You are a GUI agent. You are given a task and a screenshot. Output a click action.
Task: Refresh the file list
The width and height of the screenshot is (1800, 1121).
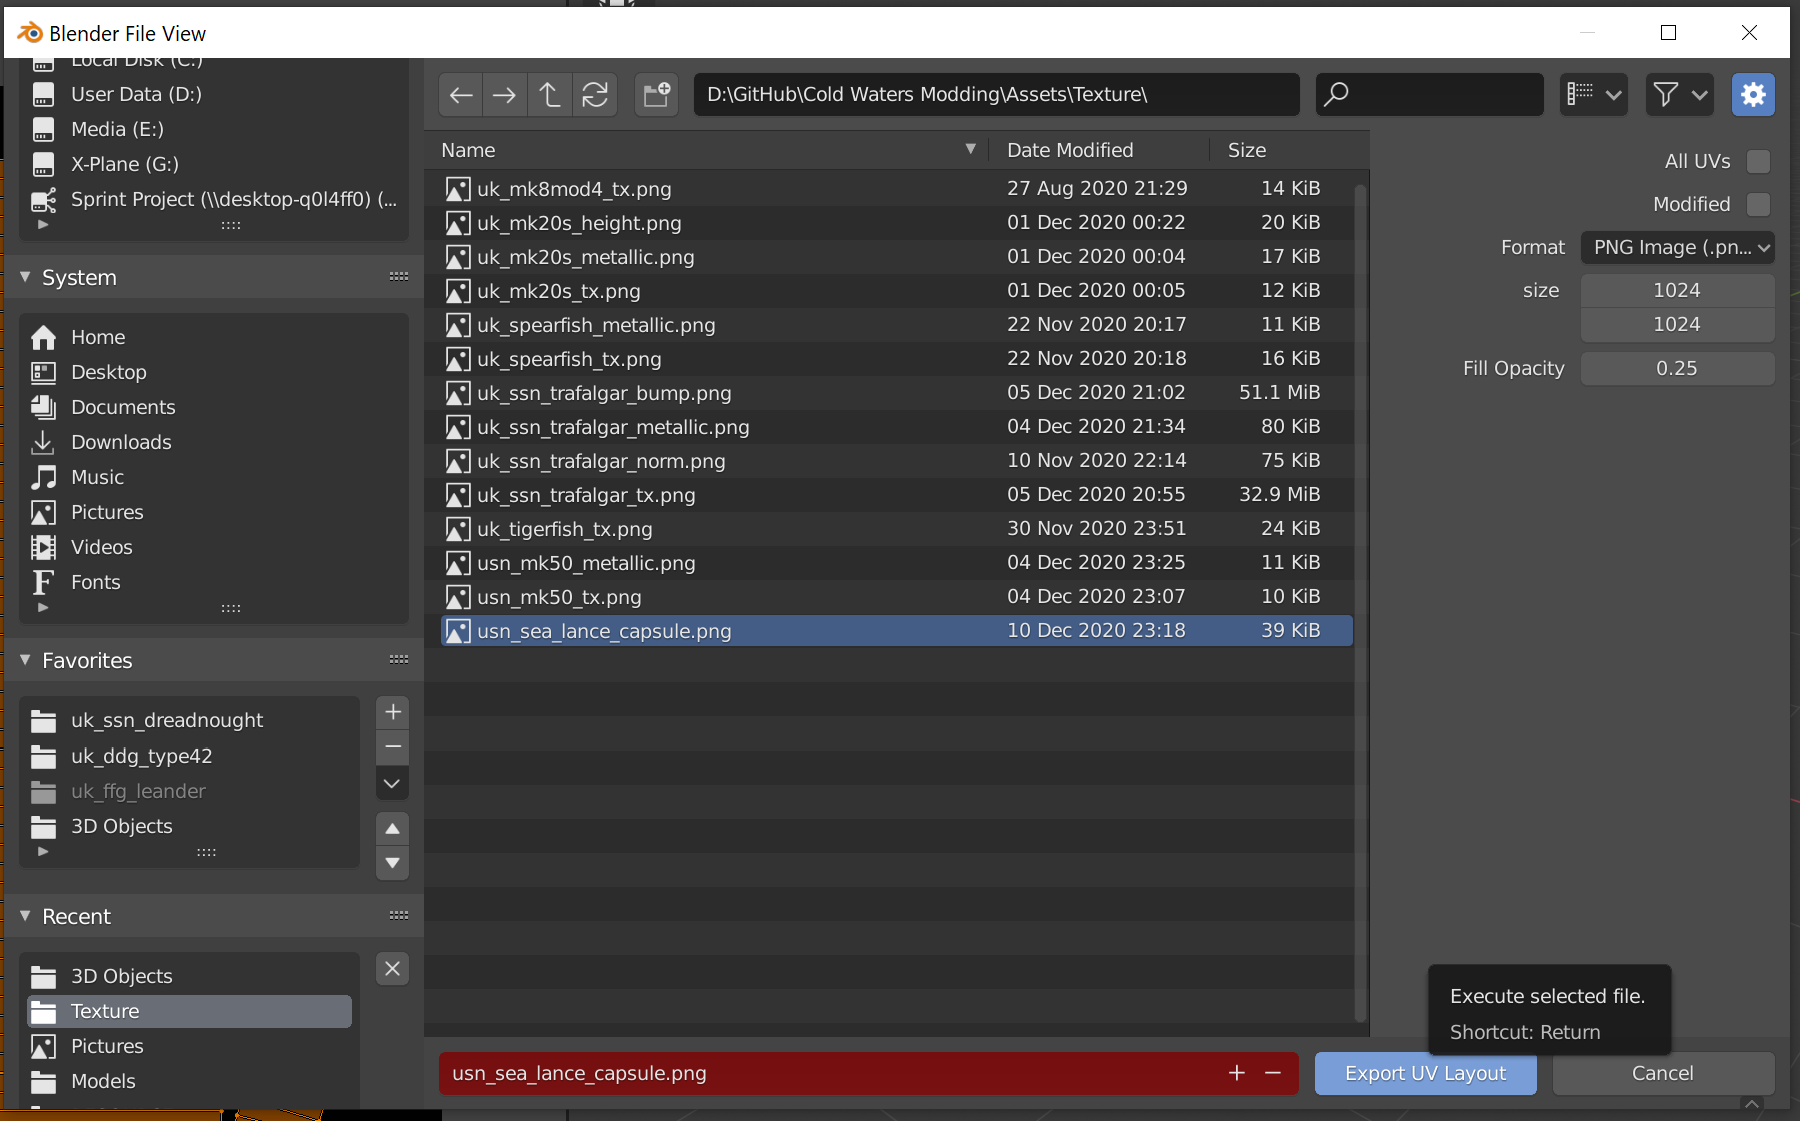[x=595, y=95]
